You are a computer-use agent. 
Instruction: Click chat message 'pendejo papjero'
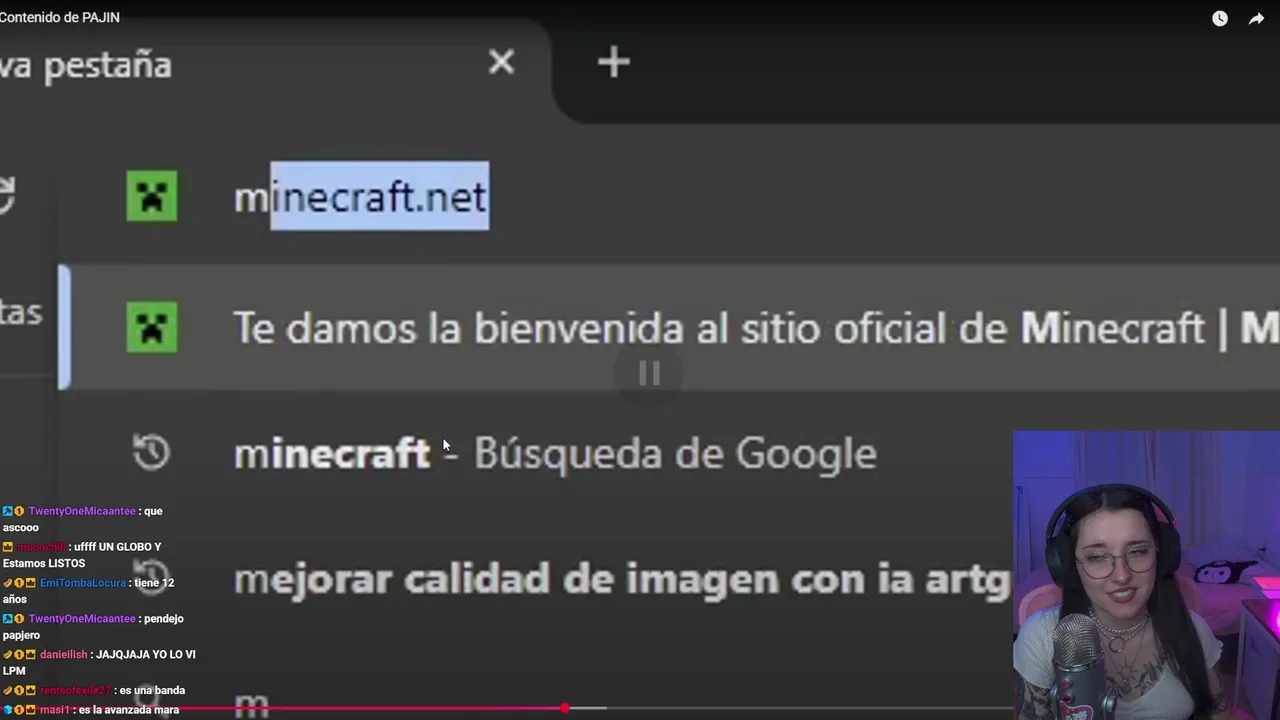[x=93, y=627]
